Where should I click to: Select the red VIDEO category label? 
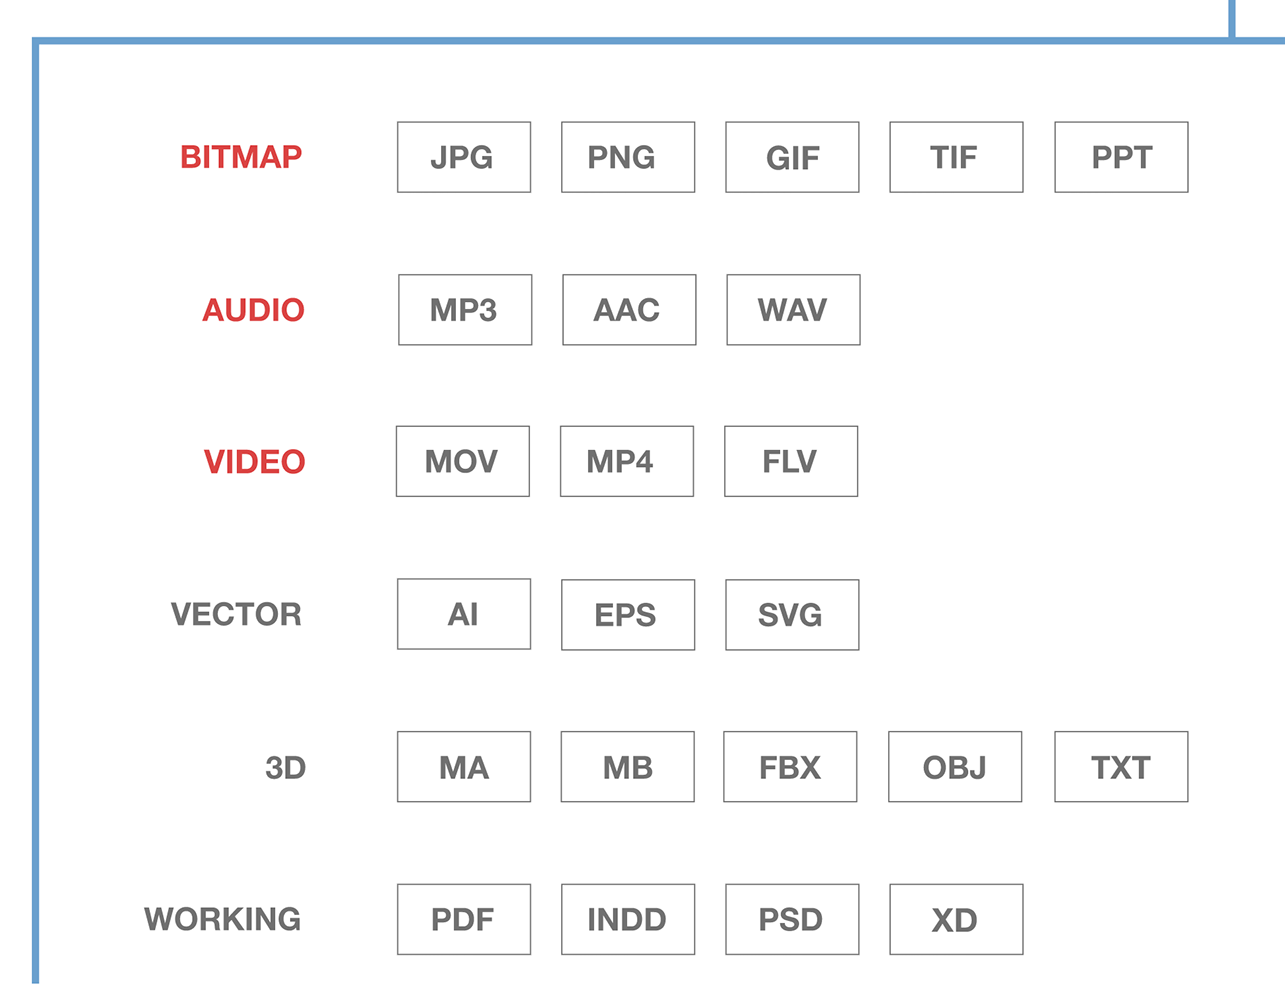254,461
